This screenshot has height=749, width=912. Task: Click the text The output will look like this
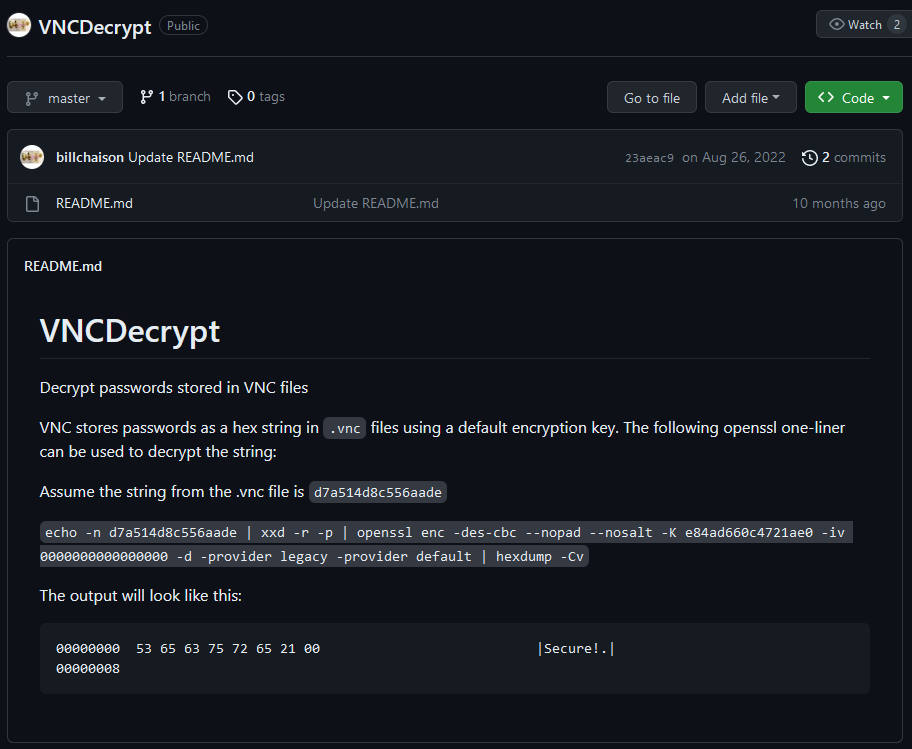[141, 596]
